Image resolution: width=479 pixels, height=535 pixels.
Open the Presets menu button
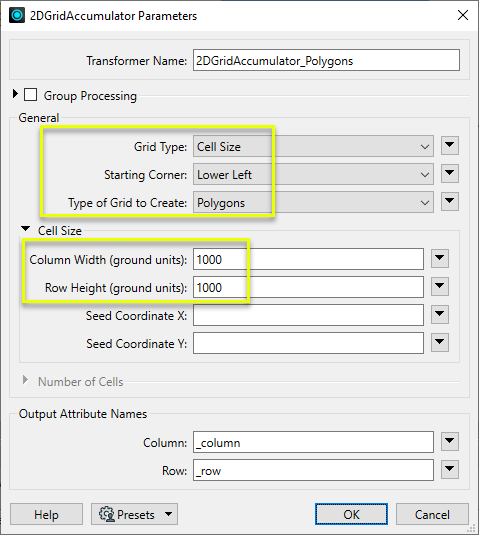[x=134, y=514]
